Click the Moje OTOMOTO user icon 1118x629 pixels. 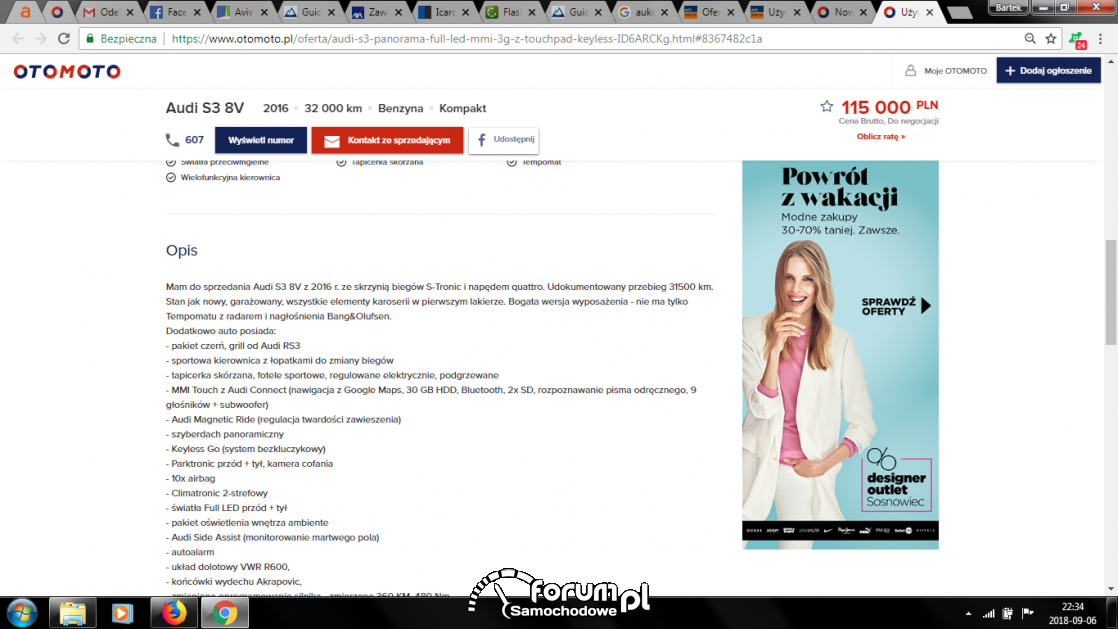(x=911, y=71)
